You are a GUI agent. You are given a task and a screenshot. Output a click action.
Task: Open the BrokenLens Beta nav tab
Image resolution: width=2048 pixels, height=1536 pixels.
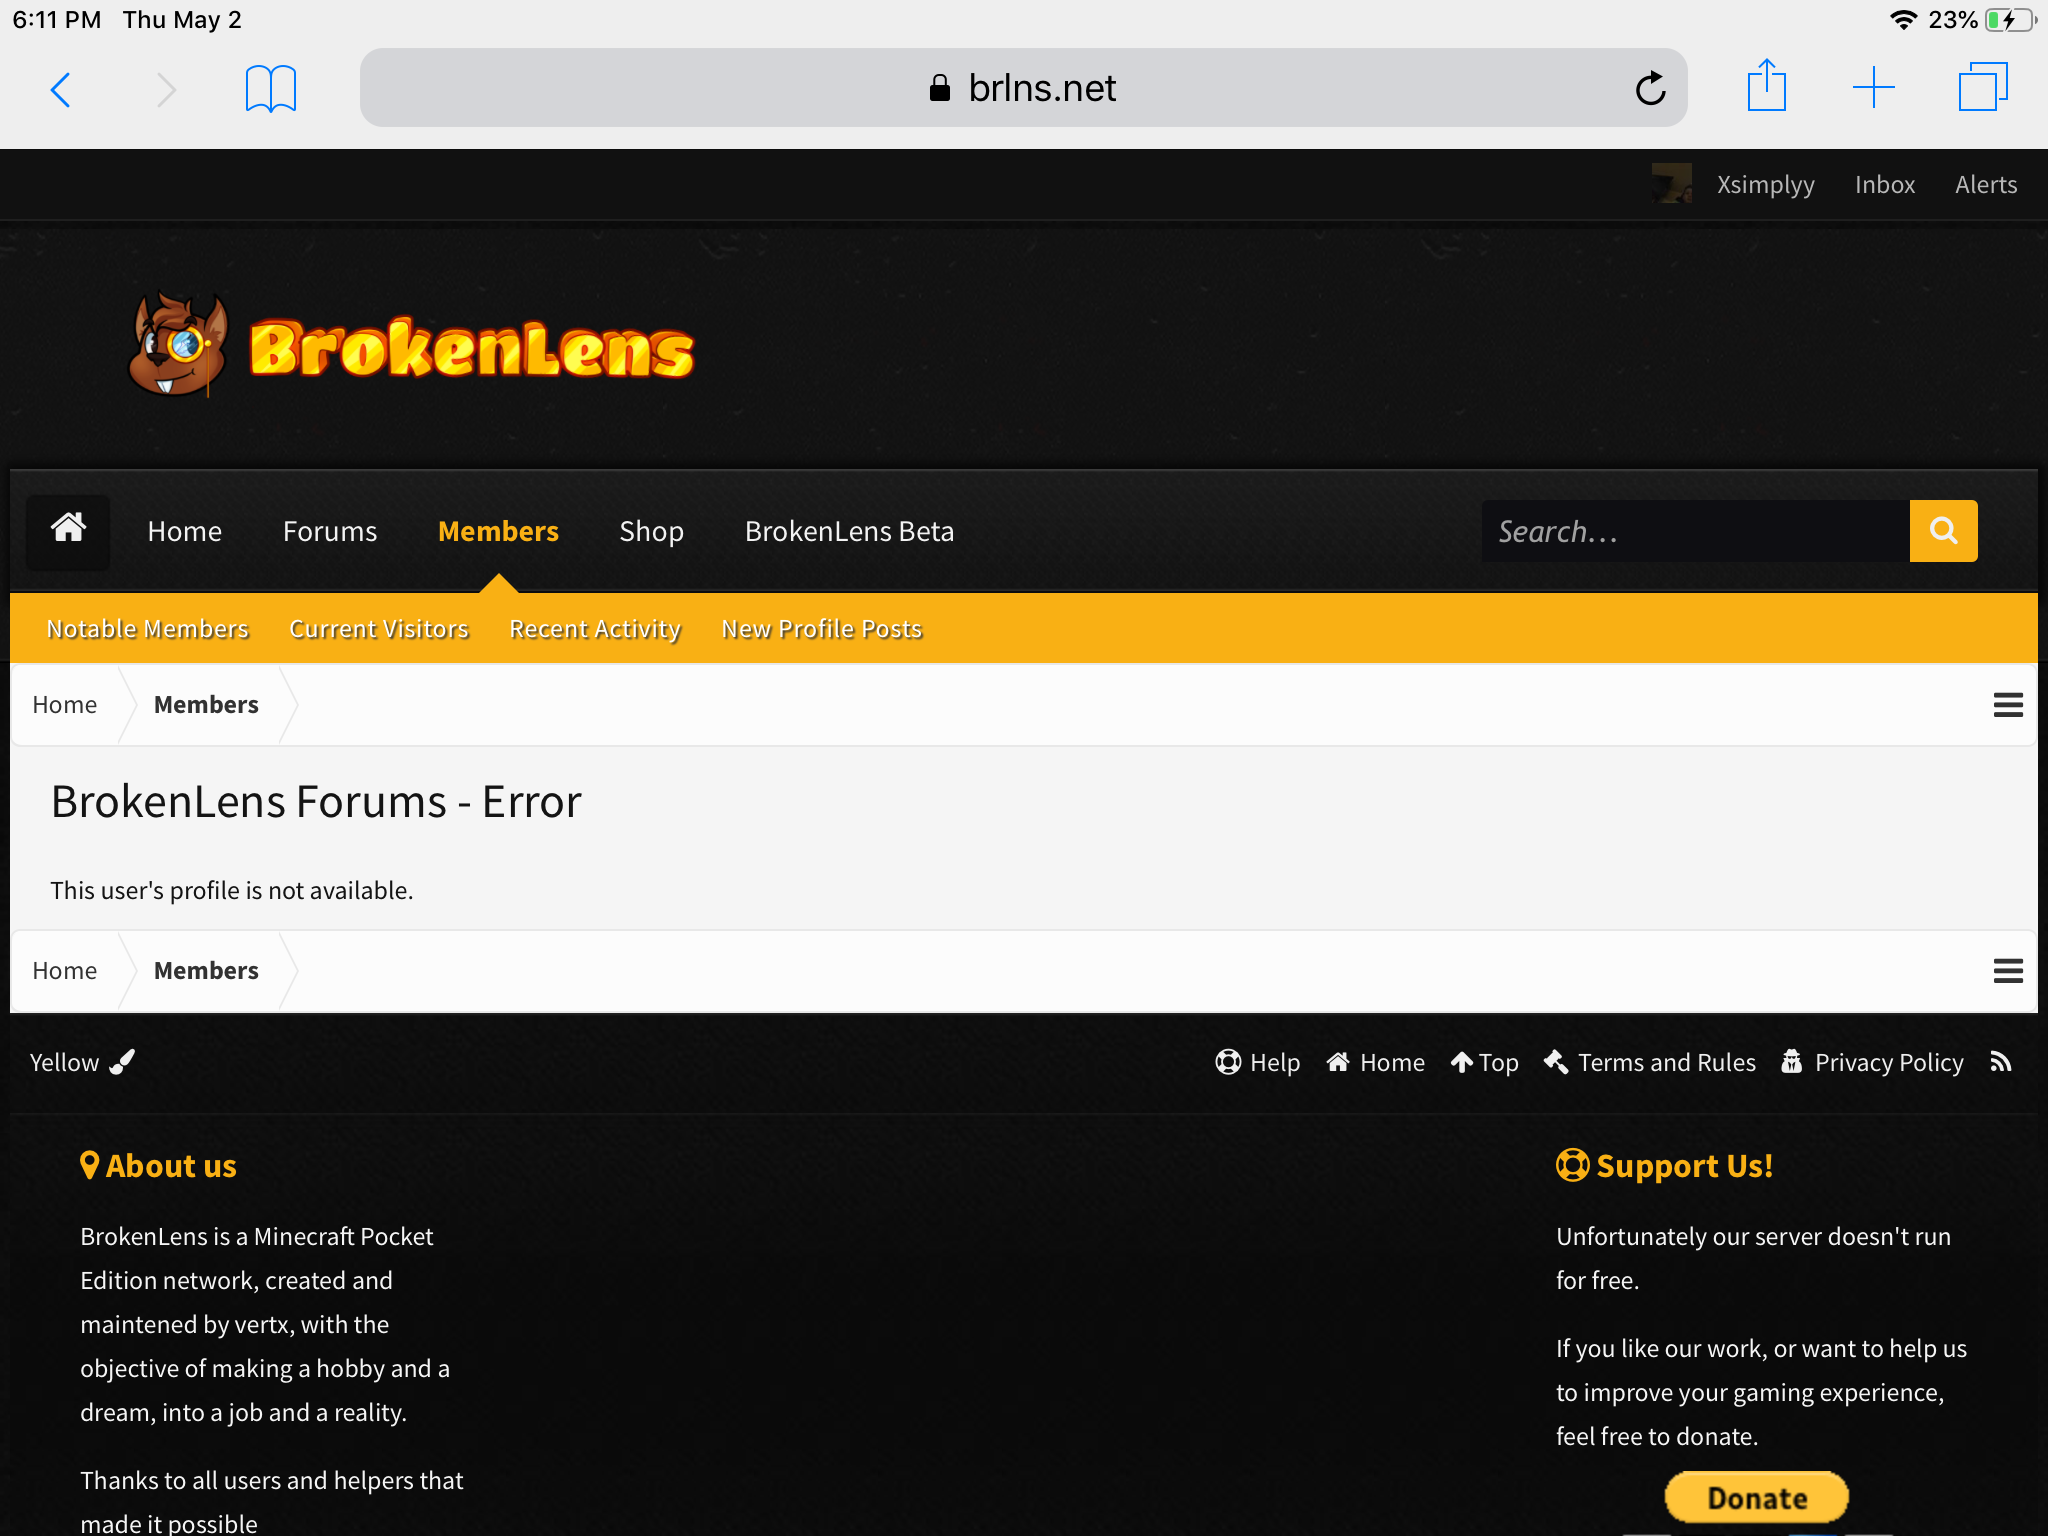(x=849, y=531)
